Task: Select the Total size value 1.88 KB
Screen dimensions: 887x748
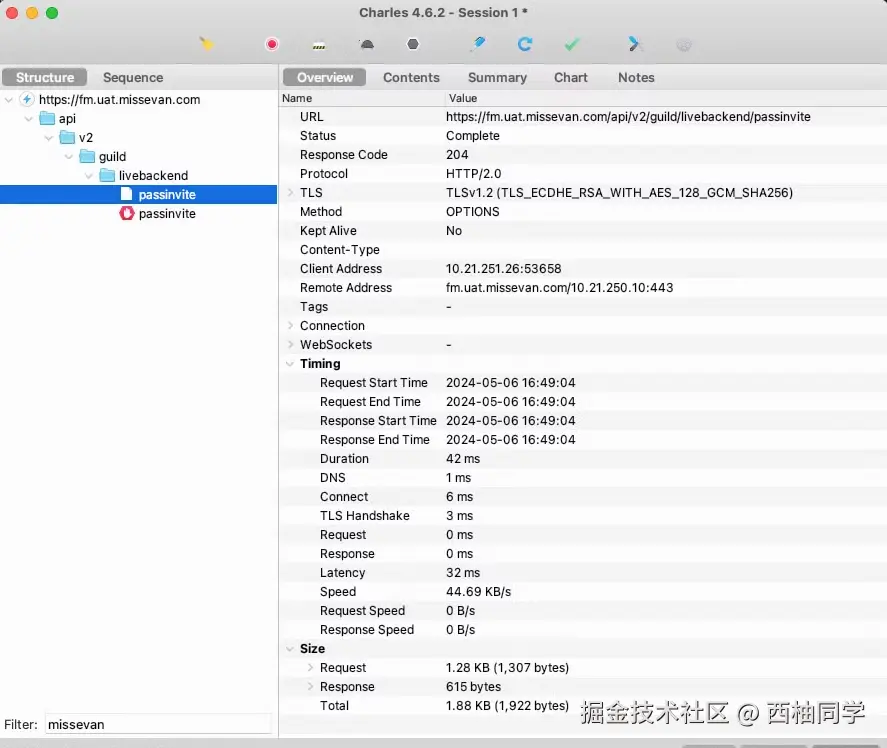Action: (507, 706)
